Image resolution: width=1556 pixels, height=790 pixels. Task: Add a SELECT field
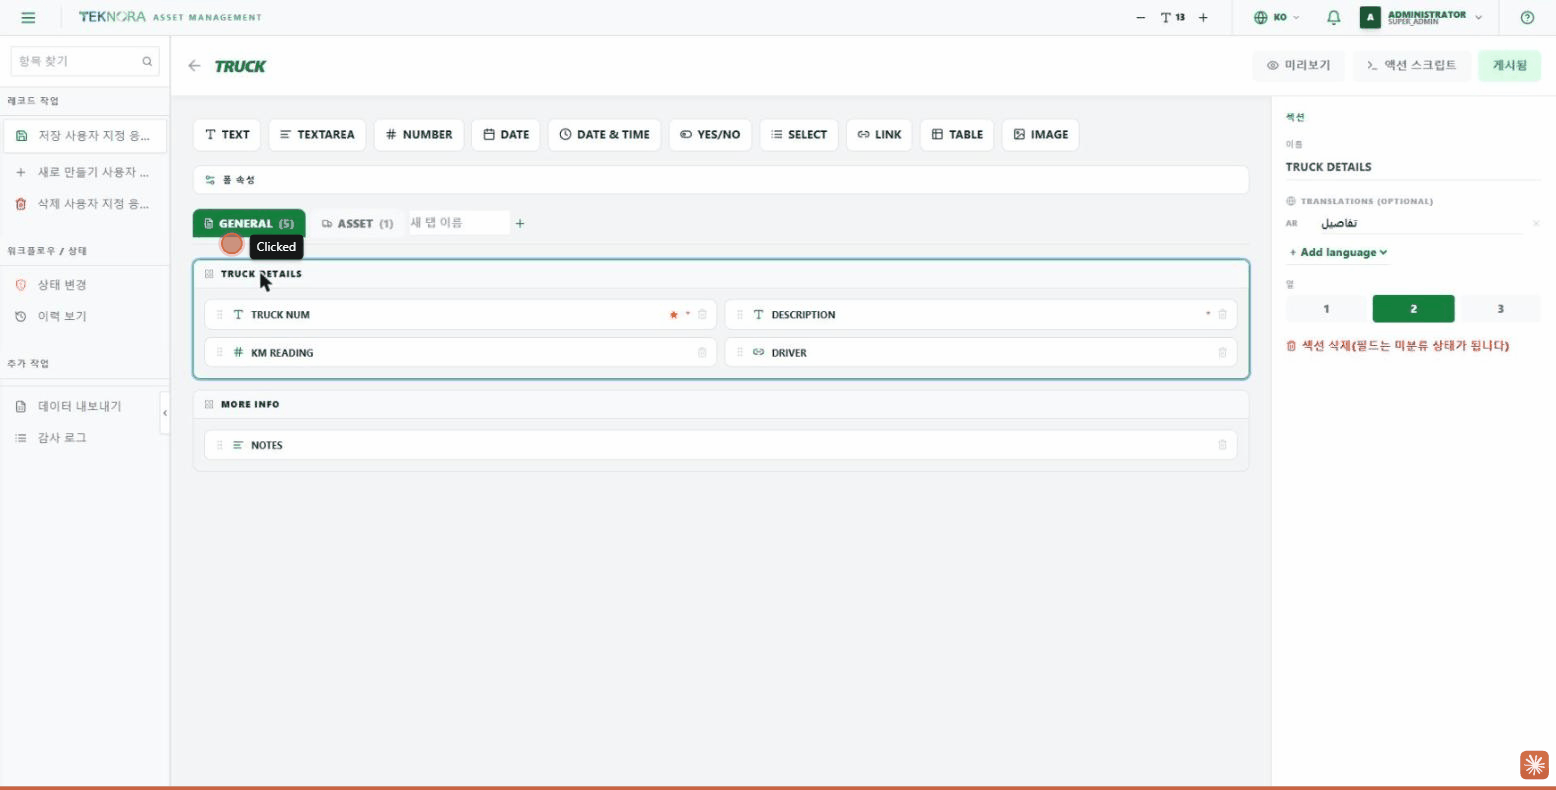(x=799, y=134)
